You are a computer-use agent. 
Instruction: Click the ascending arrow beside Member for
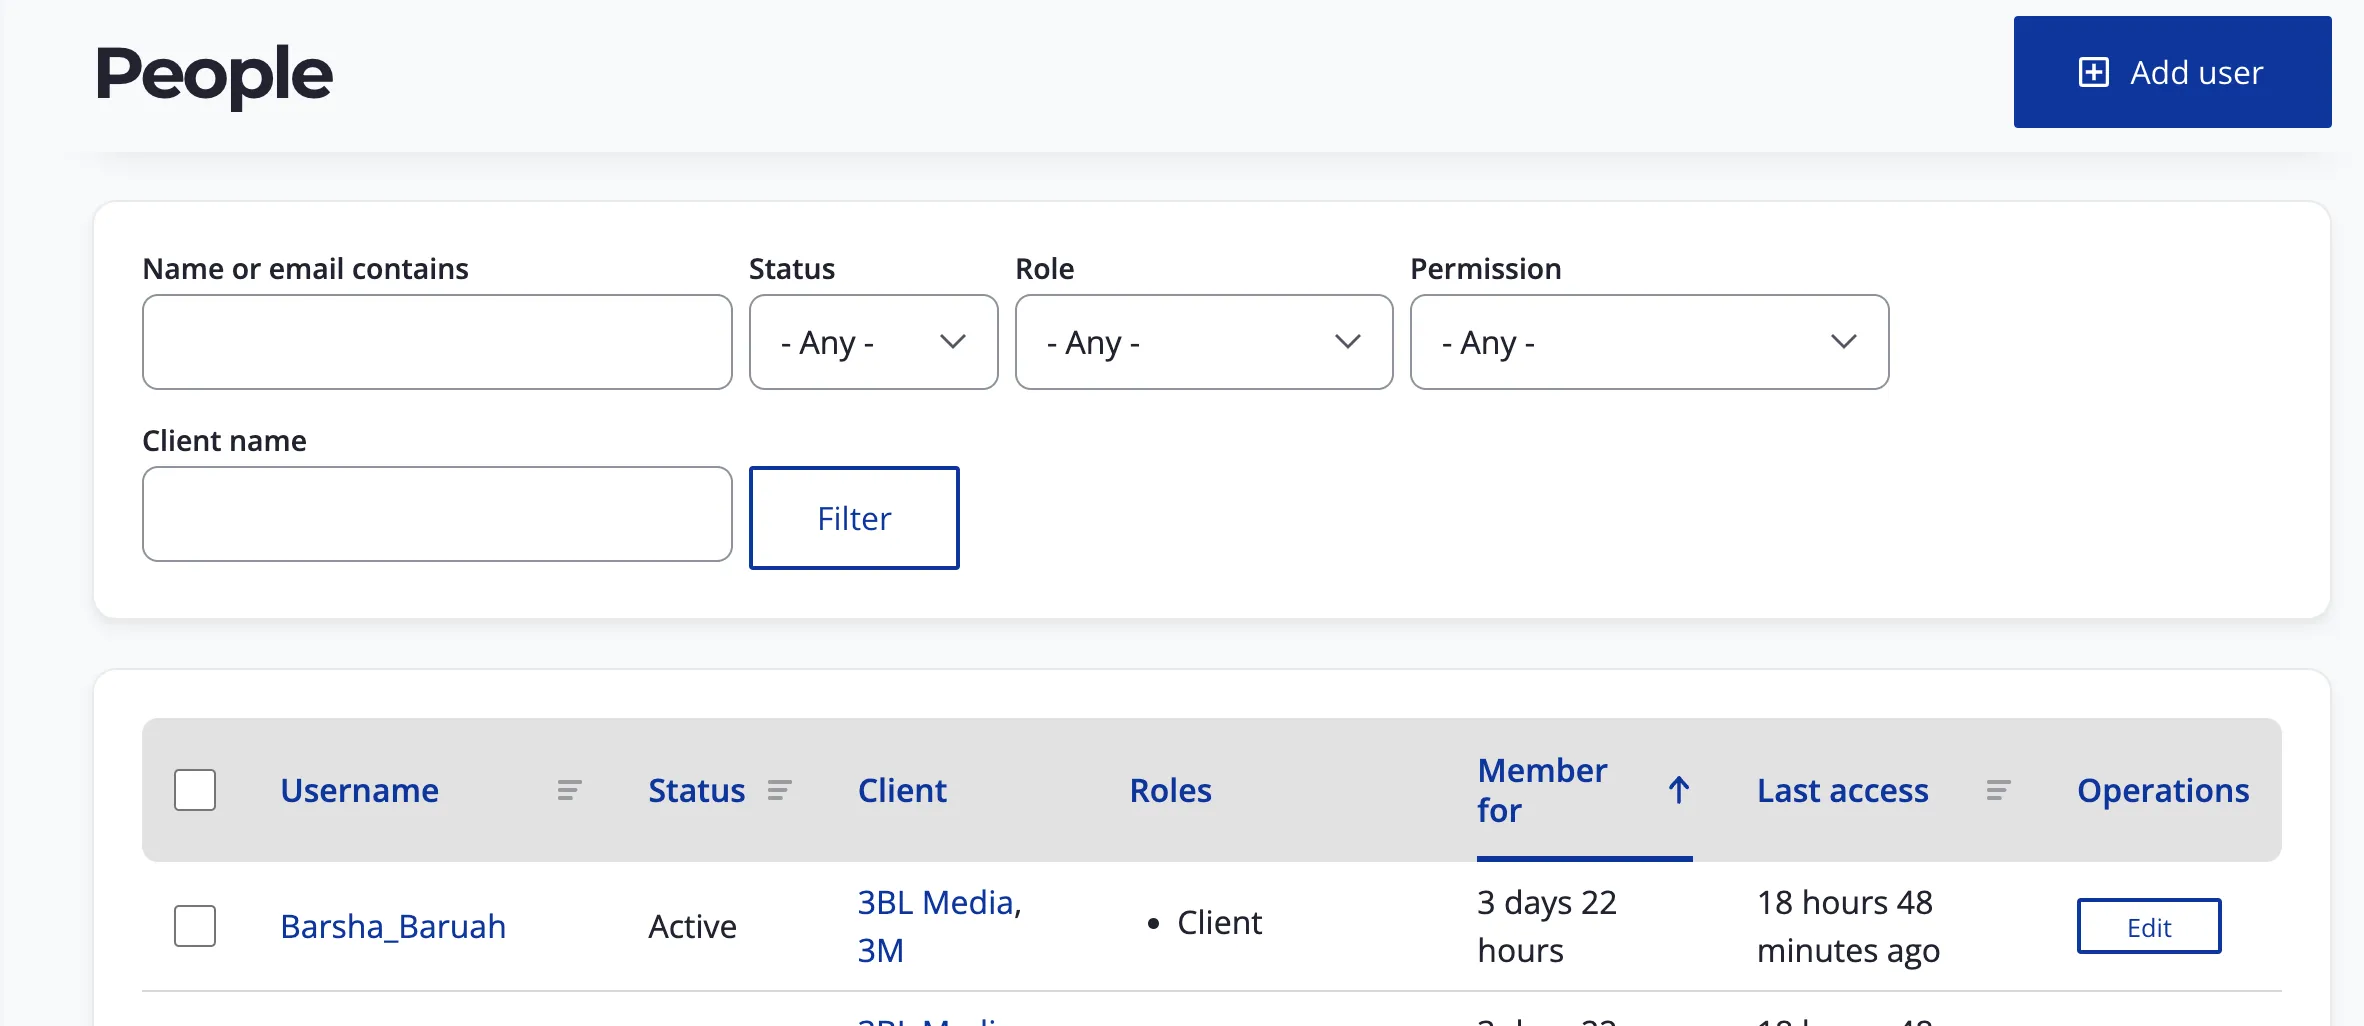tap(1679, 790)
